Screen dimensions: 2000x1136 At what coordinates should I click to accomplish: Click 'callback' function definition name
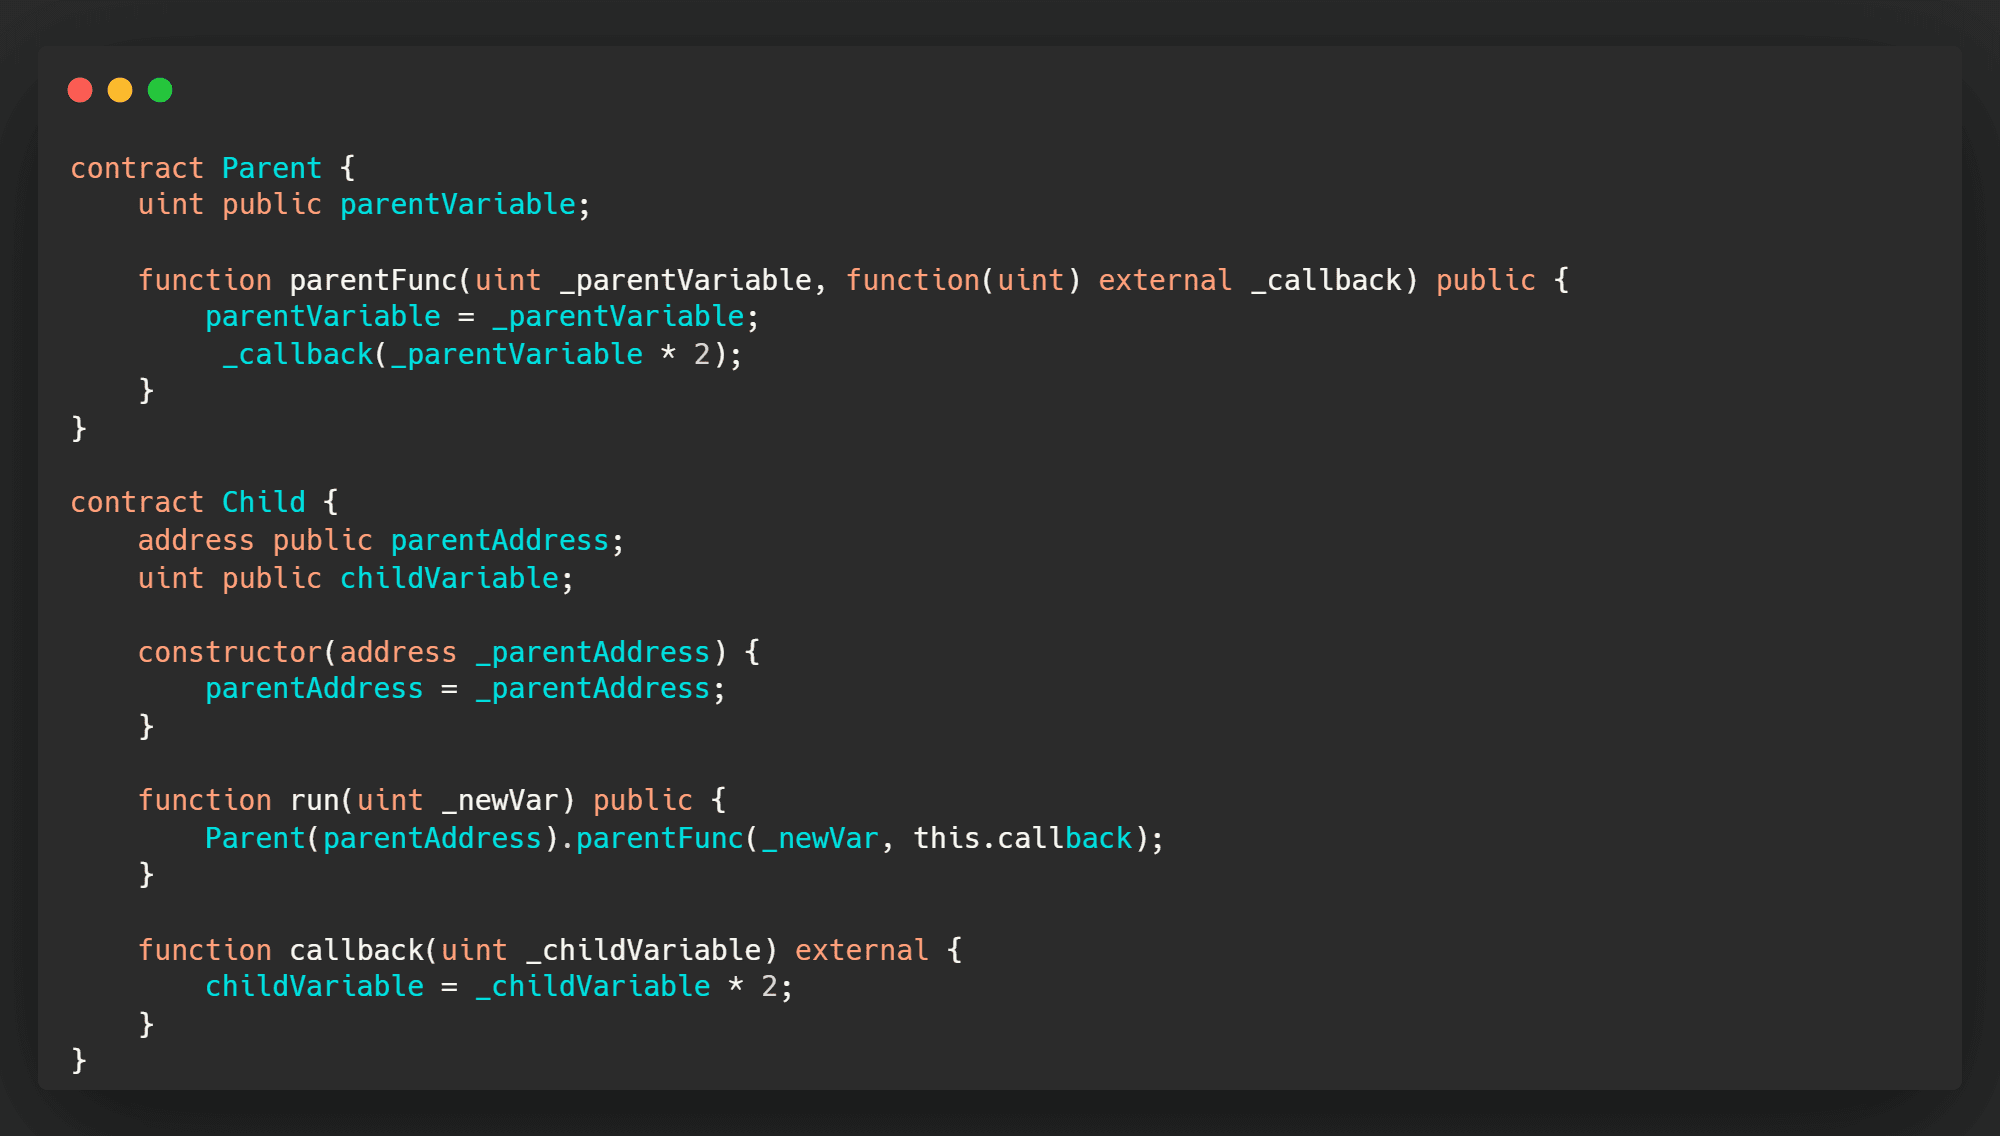coord(356,951)
